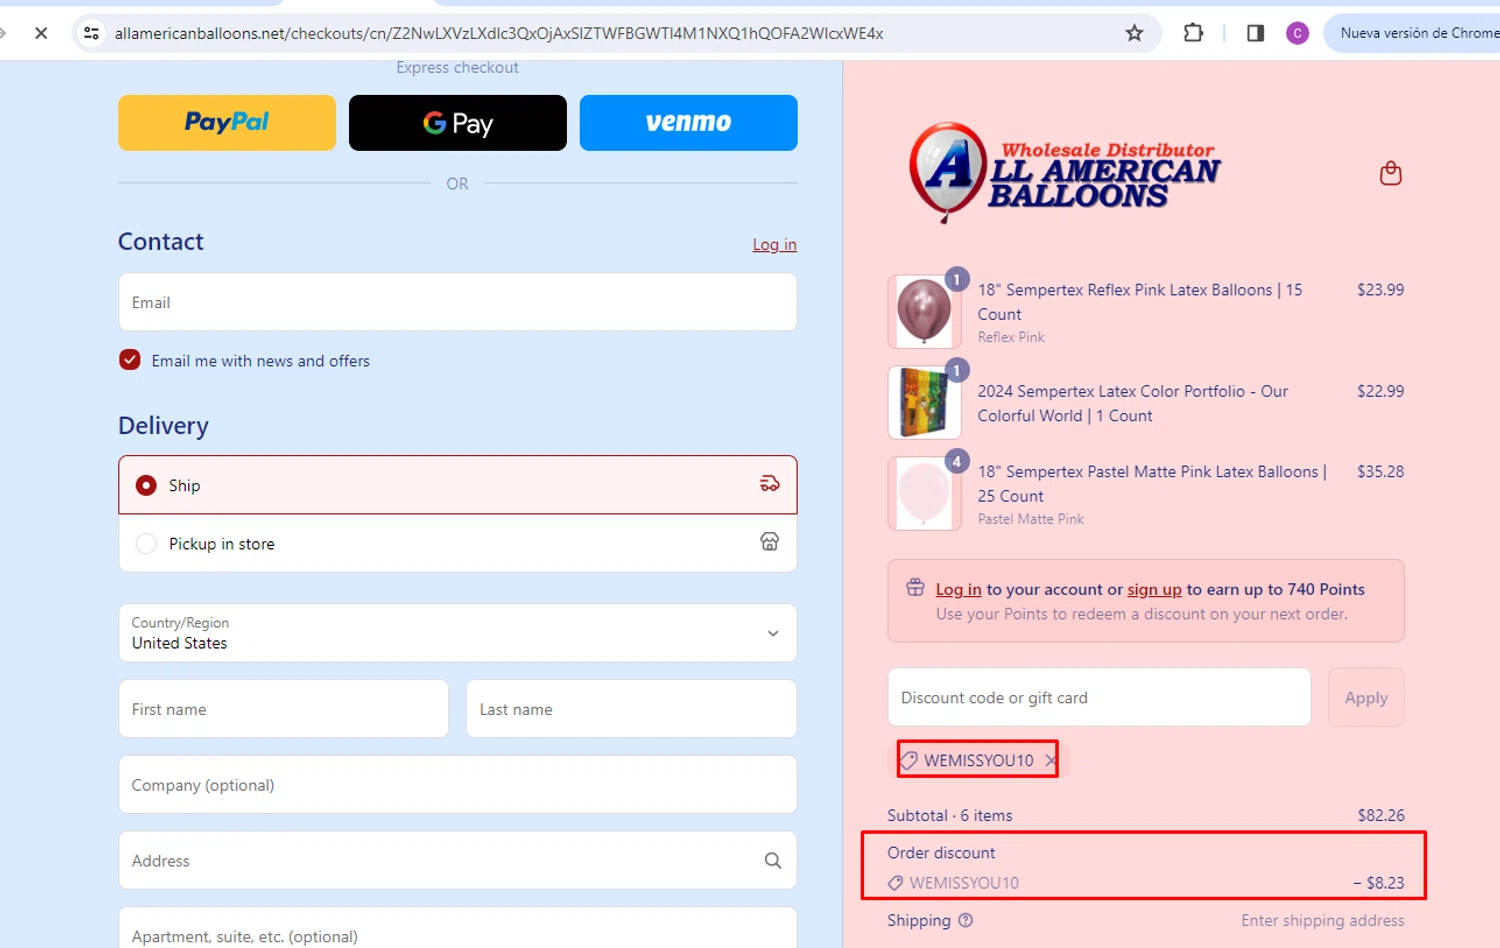Follow the Log in link beside Contact
The height and width of the screenshot is (948, 1500).
coord(774,244)
